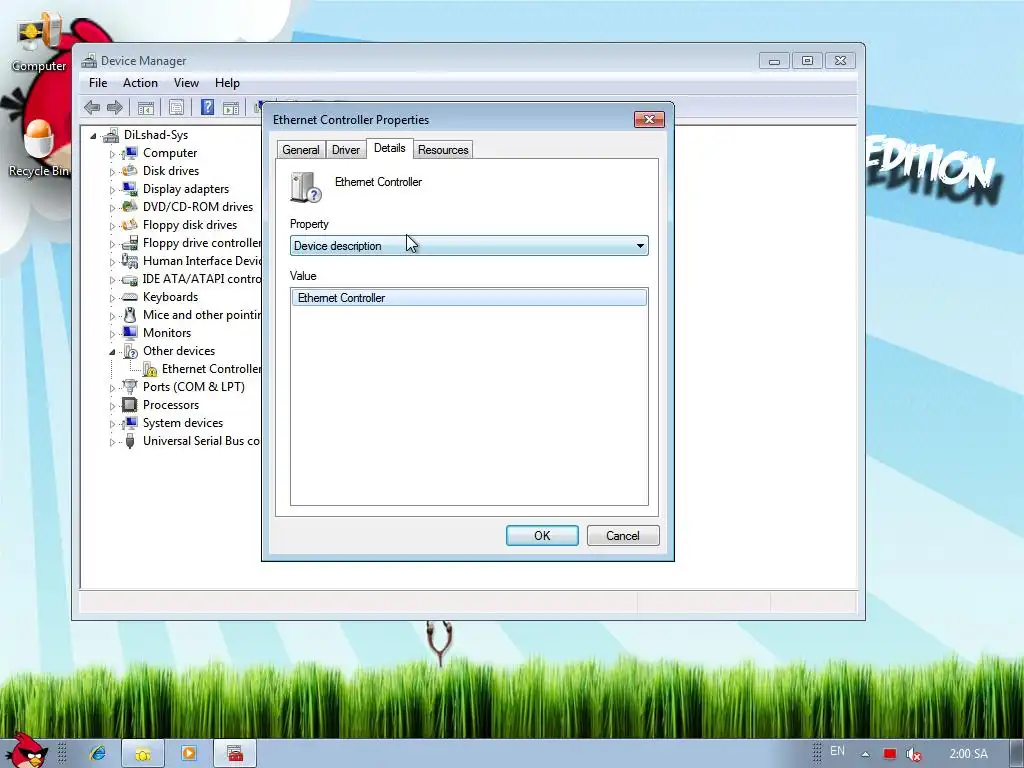
Task: Click the Display adapters icon
Action: pyautogui.click(x=130, y=189)
